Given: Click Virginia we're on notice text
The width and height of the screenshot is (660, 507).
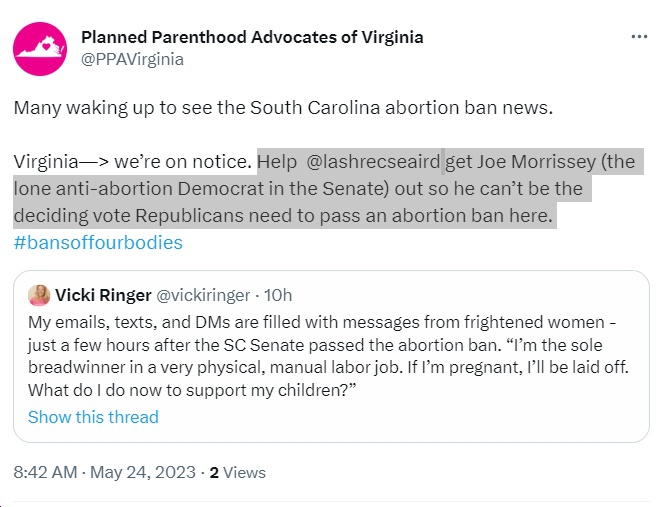Looking at the screenshot, I should pyautogui.click(x=133, y=162).
